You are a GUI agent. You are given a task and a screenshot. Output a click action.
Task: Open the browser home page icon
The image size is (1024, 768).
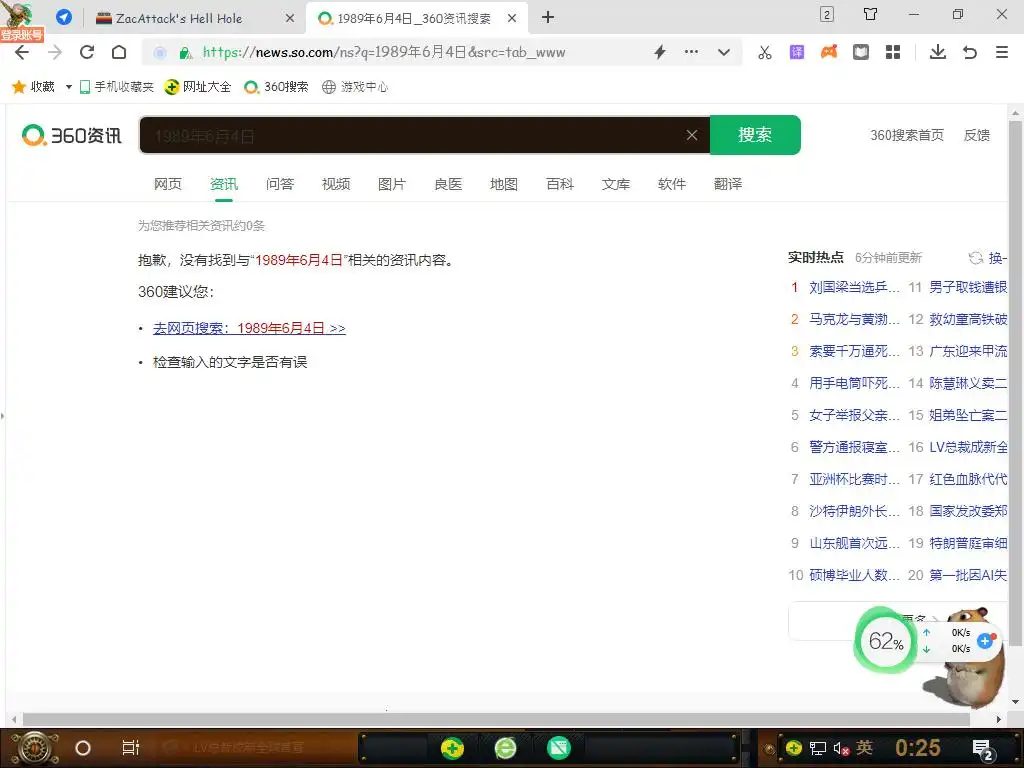[119, 52]
